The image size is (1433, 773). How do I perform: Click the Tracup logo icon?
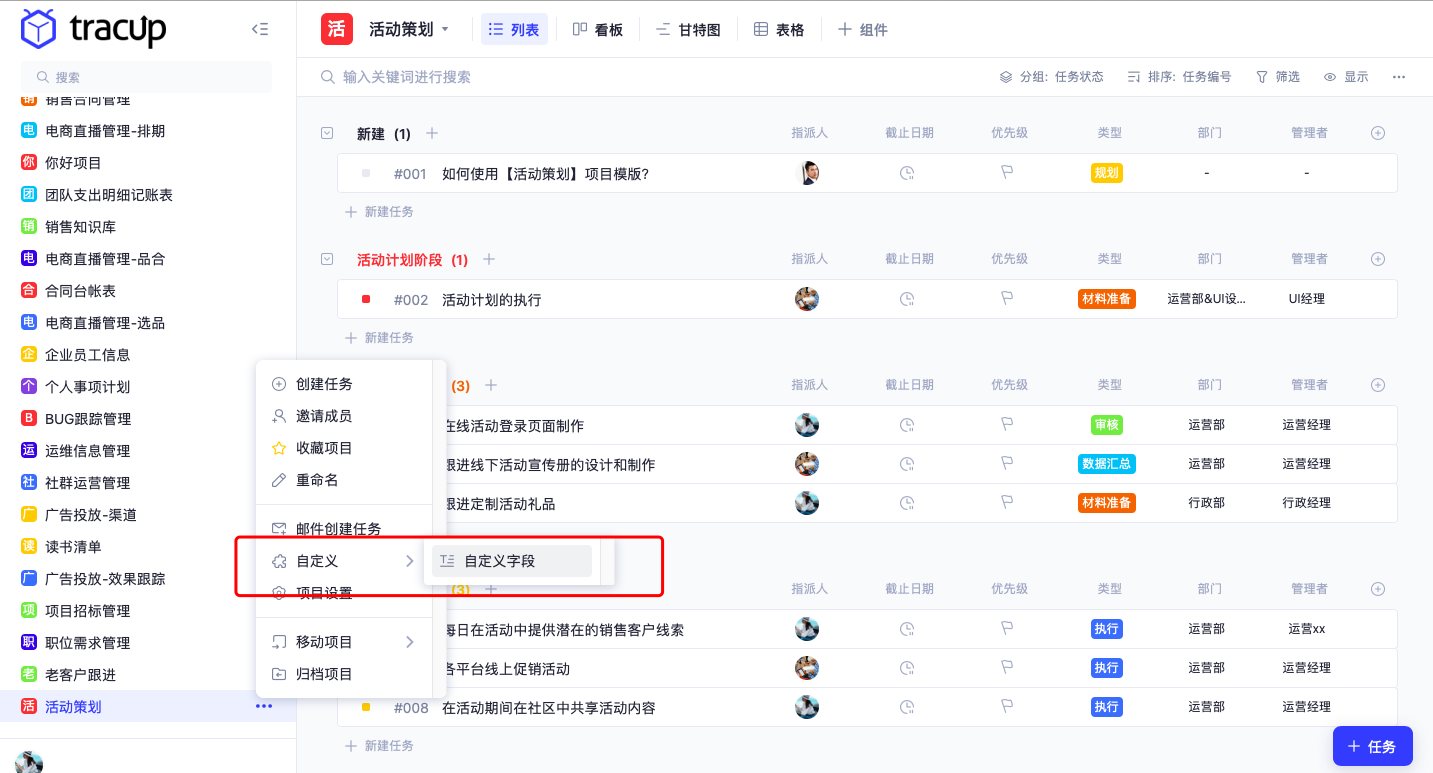(x=38, y=30)
